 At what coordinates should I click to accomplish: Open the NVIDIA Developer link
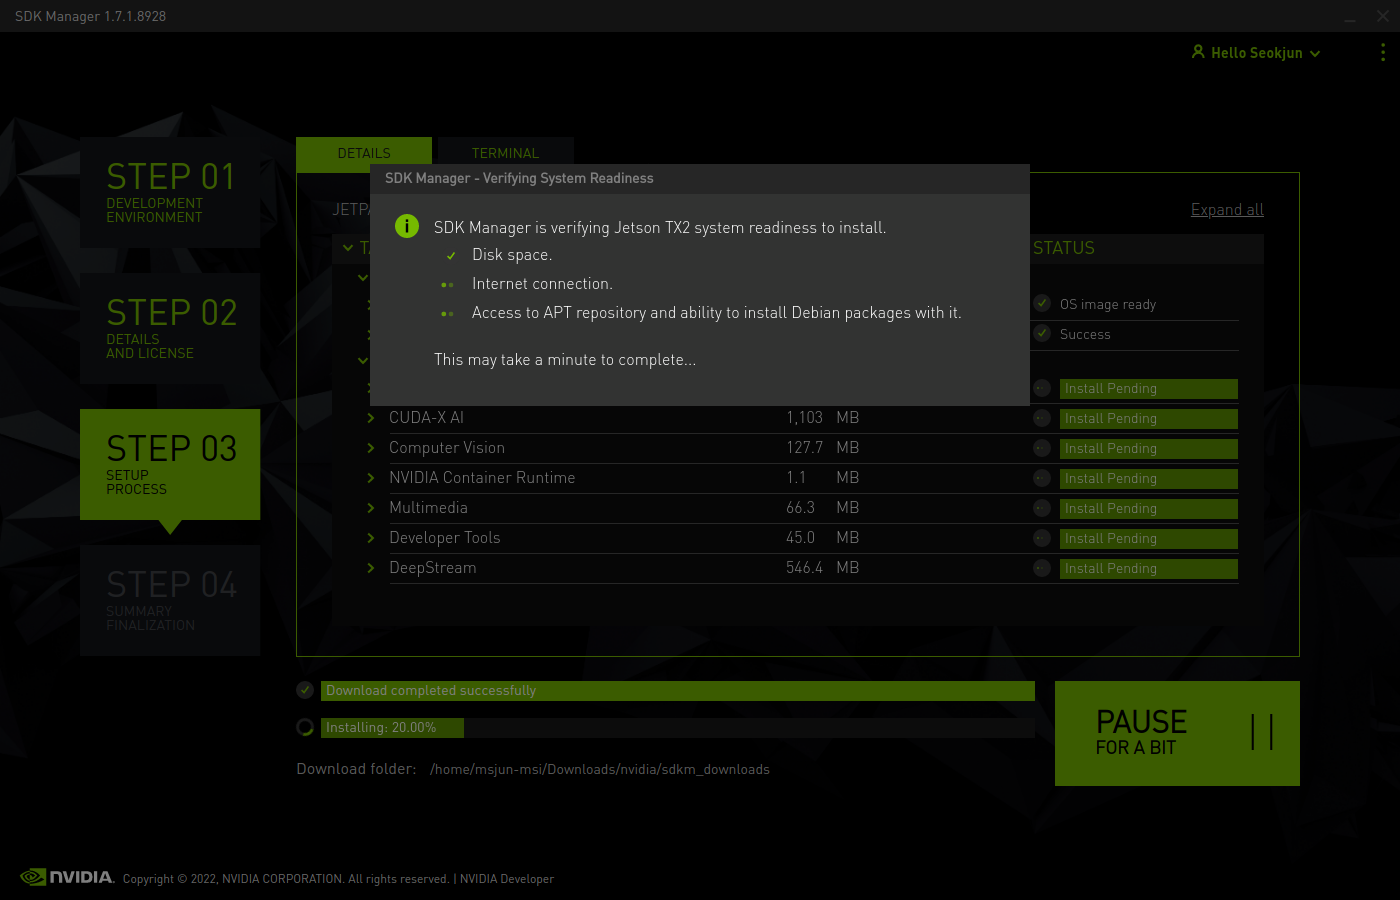point(507,879)
